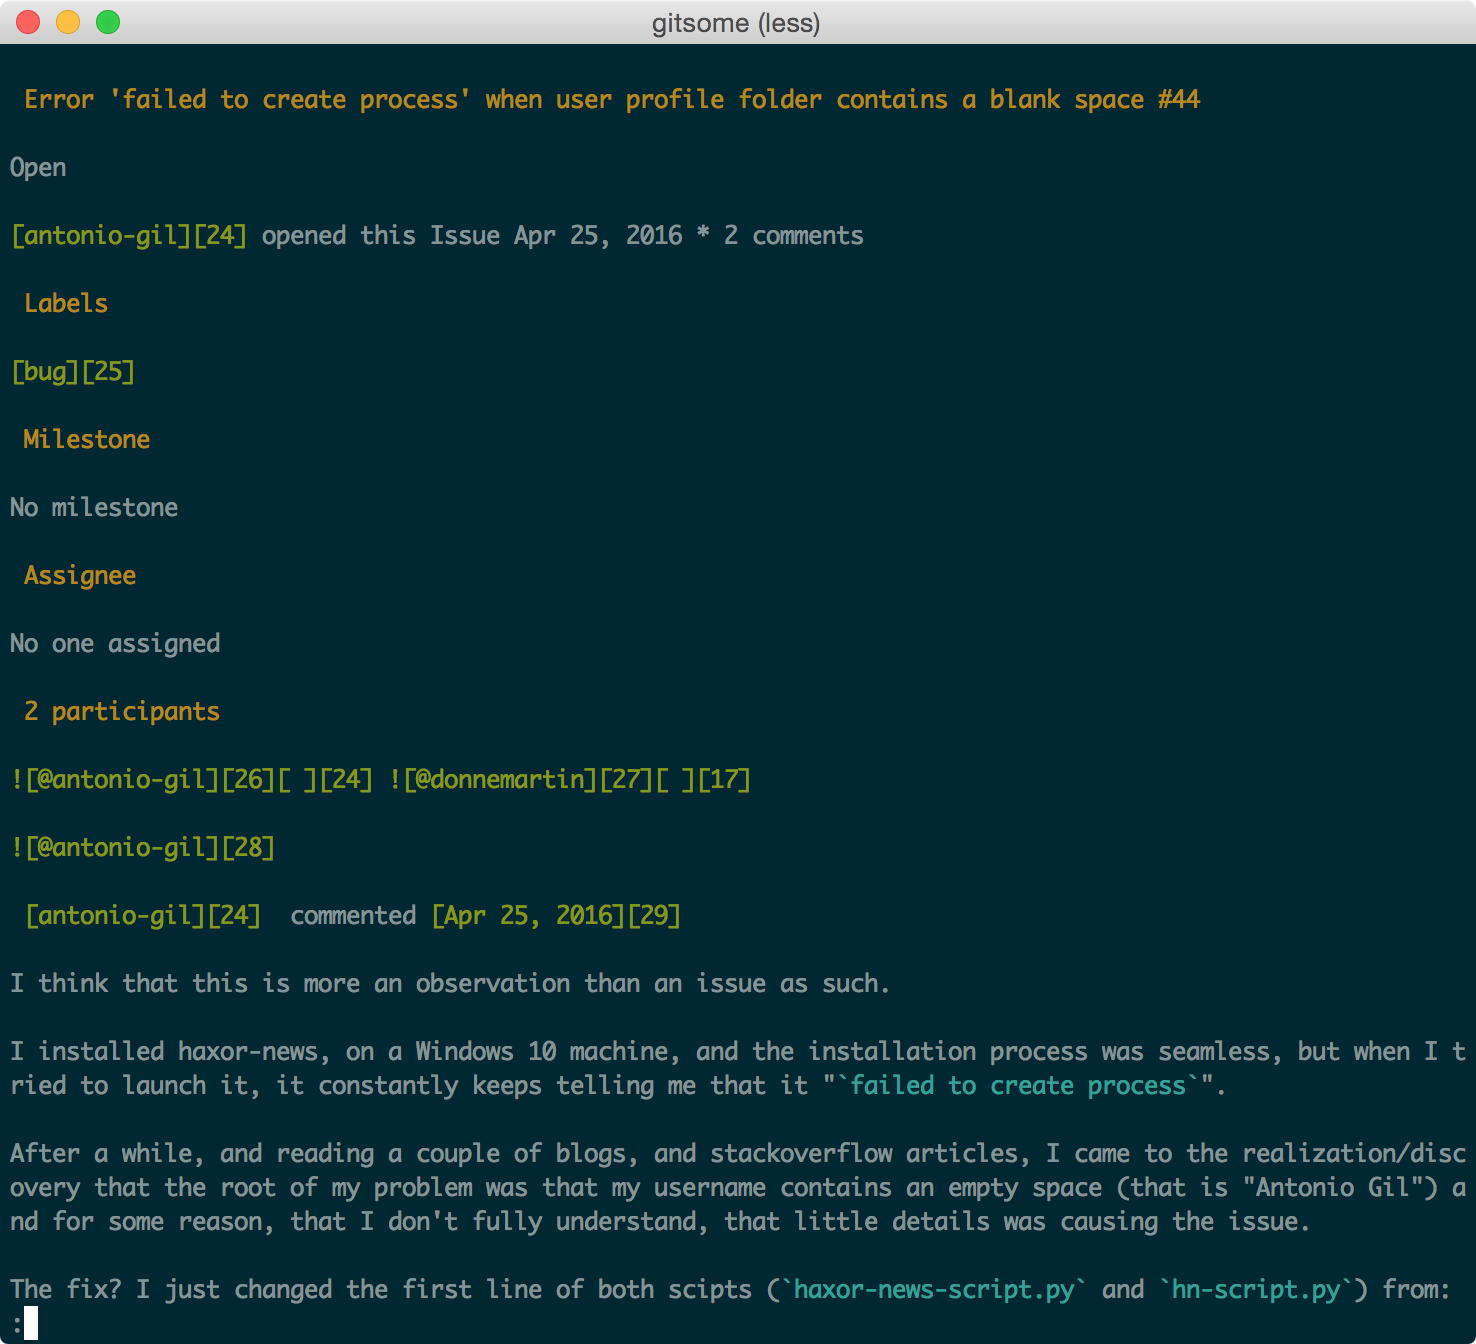Viewport: 1476px width, 1344px height.
Task: Click the green zoom window button
Action: pos(108,22)
